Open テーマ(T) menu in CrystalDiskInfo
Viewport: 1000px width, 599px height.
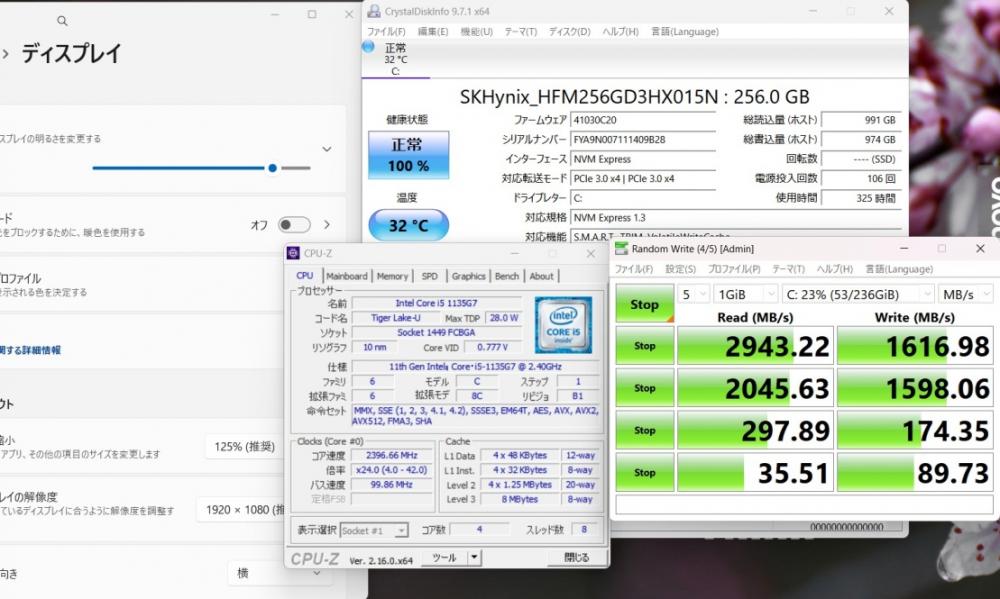point(520,31)
